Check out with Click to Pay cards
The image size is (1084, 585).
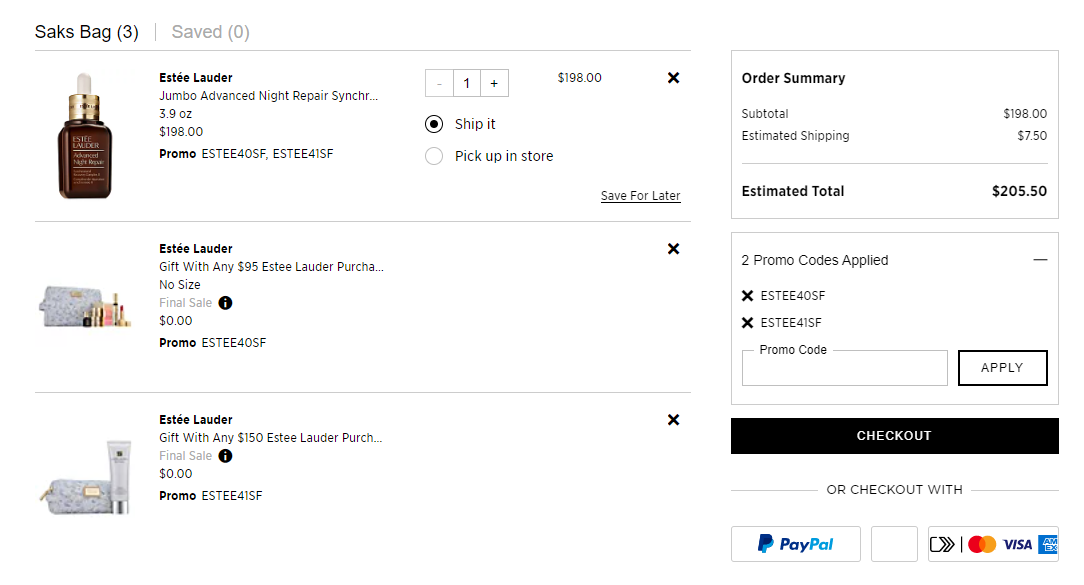[x=993, y=544]
